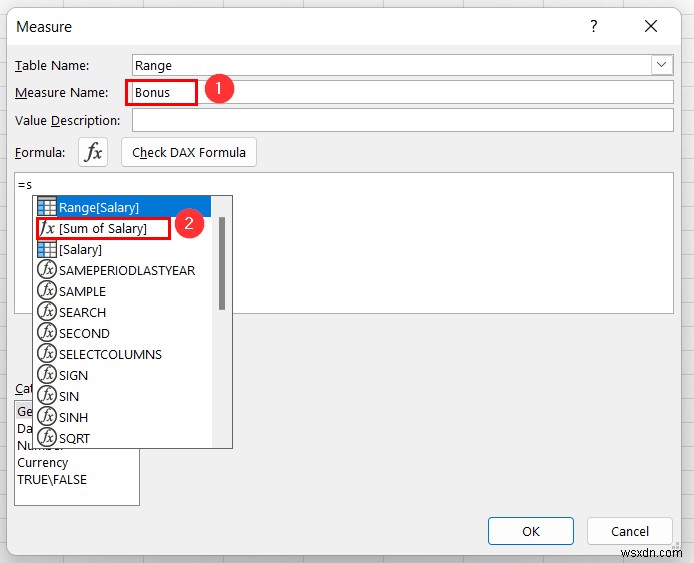The width and height of the screenshot is (694, 563).
Task: Close the Measure dialog
Action: tap(651, 26)
